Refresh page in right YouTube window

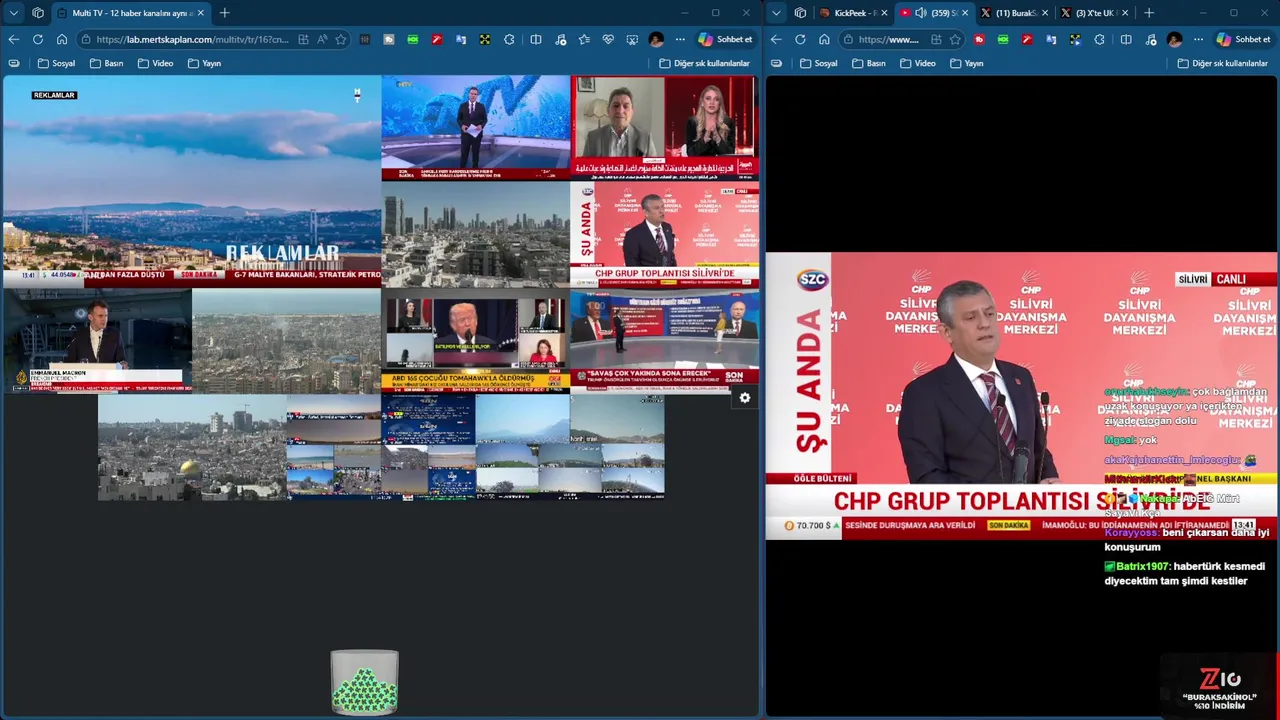(799, 39)
